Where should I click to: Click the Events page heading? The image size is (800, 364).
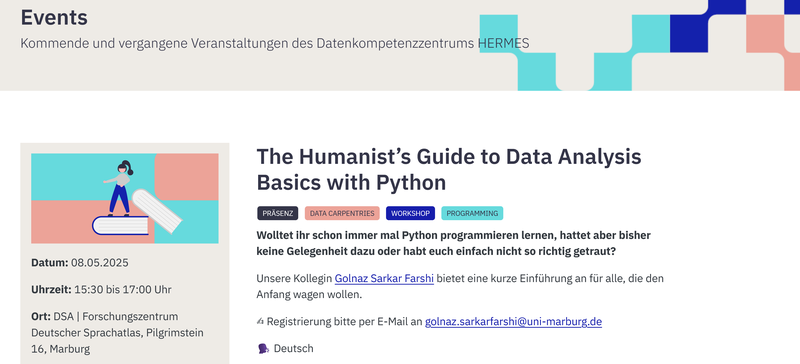pos(54,17)
